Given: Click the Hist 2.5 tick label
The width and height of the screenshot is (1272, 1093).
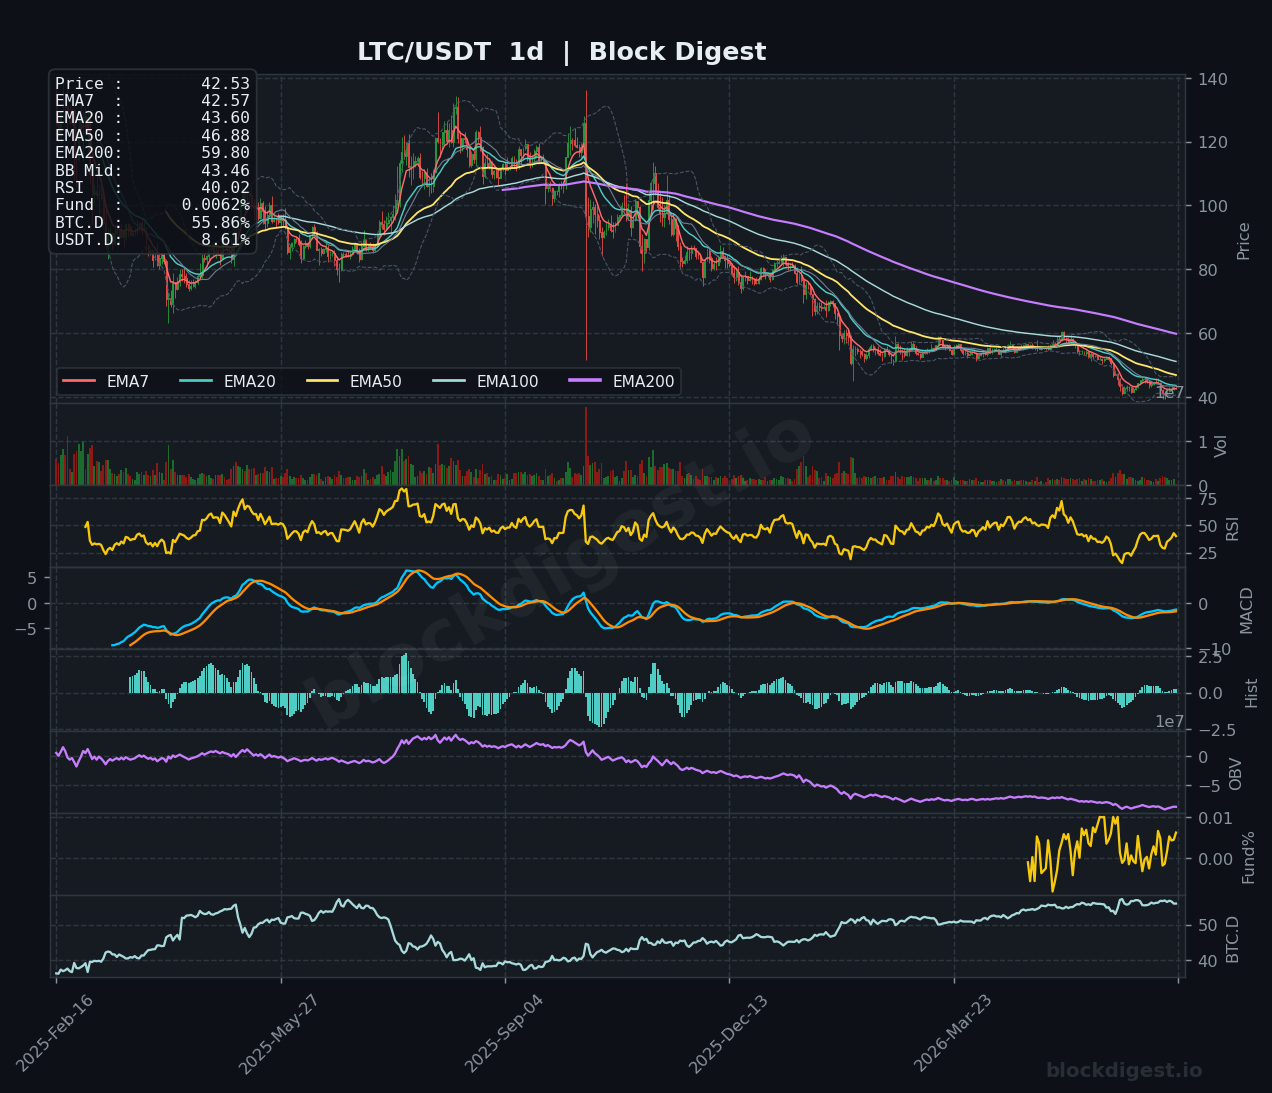Looking at the screenshot, I should (x=1210, y=657).
